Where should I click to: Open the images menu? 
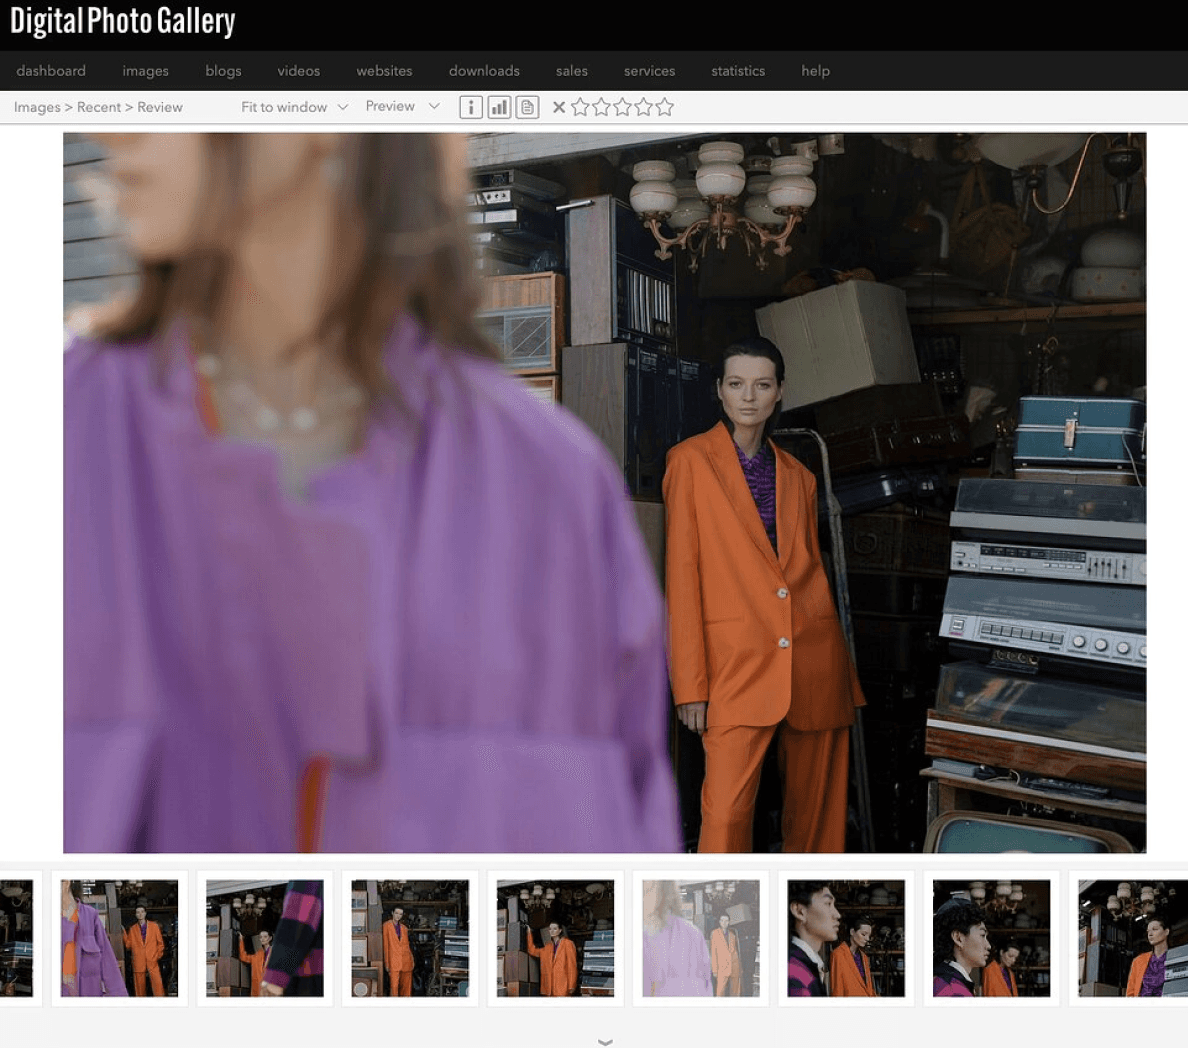point(145,70)
